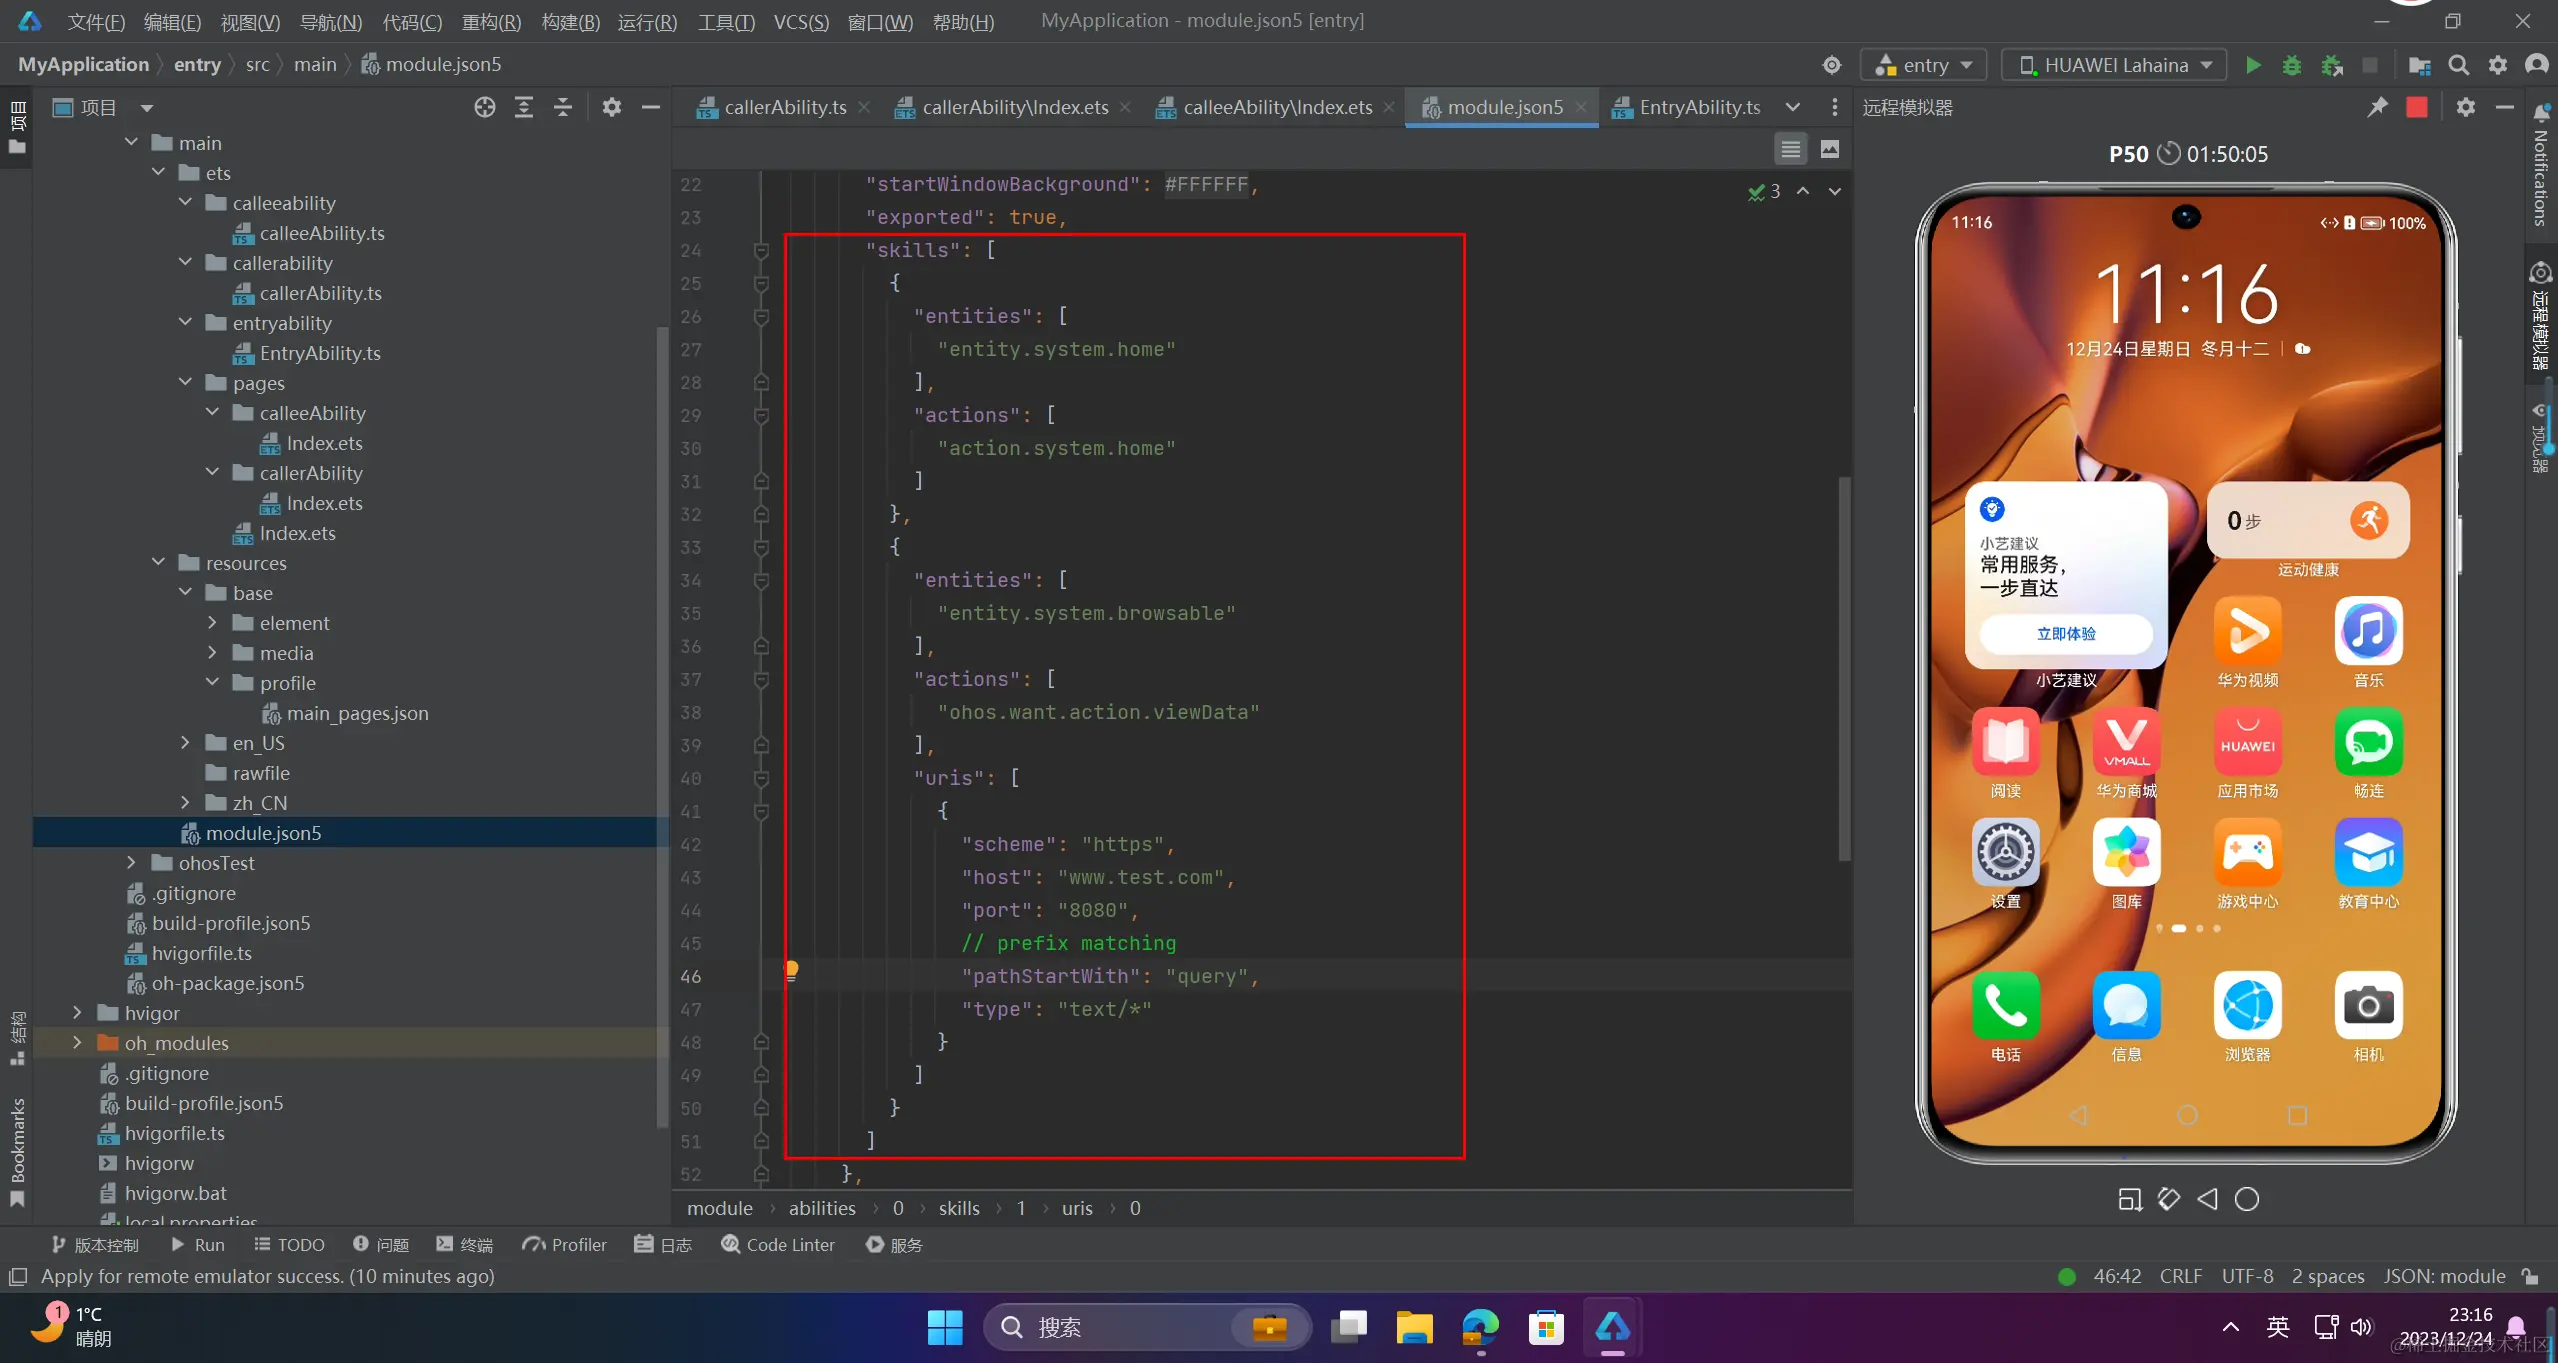The width and height of the screenshot is (2558, 1363).
Task: Open the entry run configuration dropdown
Action: [1925, 65]
